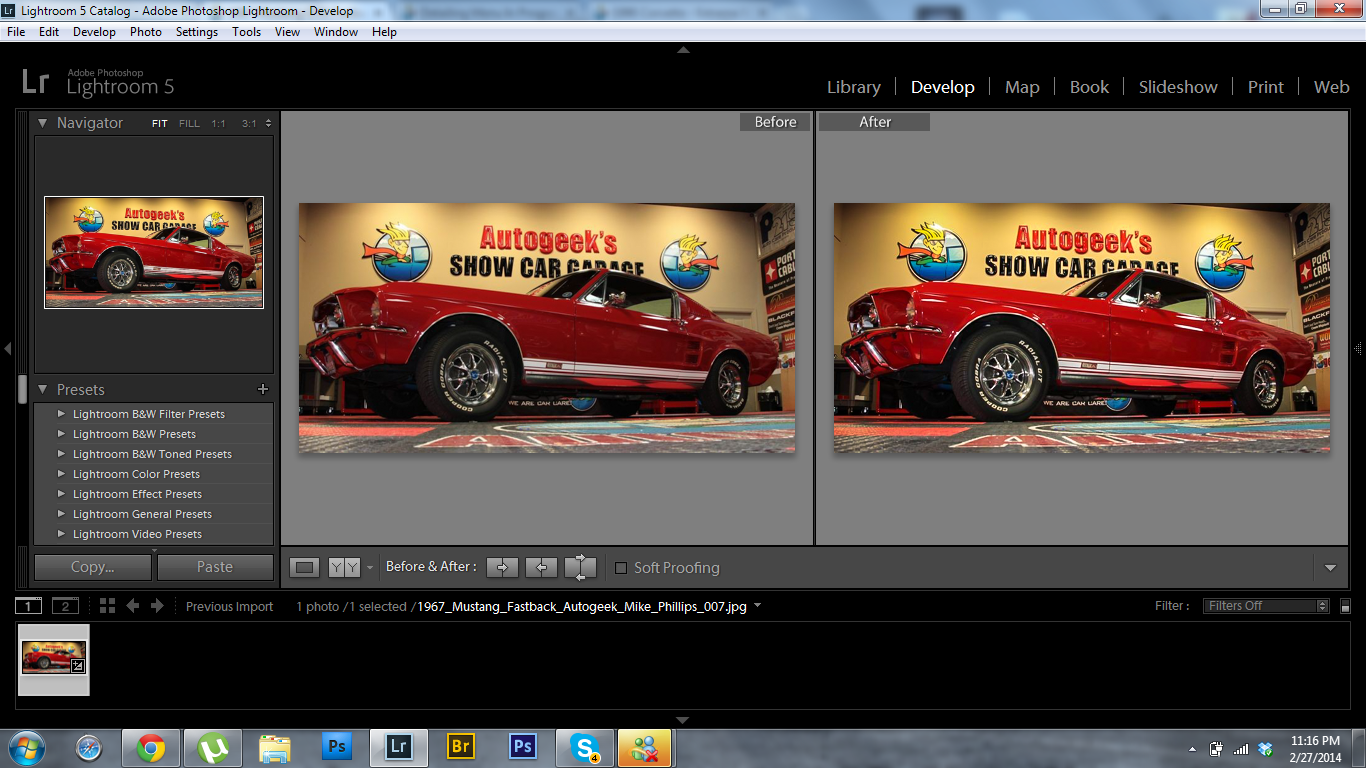Go back using the filmstrip left arrow
This screenshot has width=1366, height=768.
click(132, 606)
